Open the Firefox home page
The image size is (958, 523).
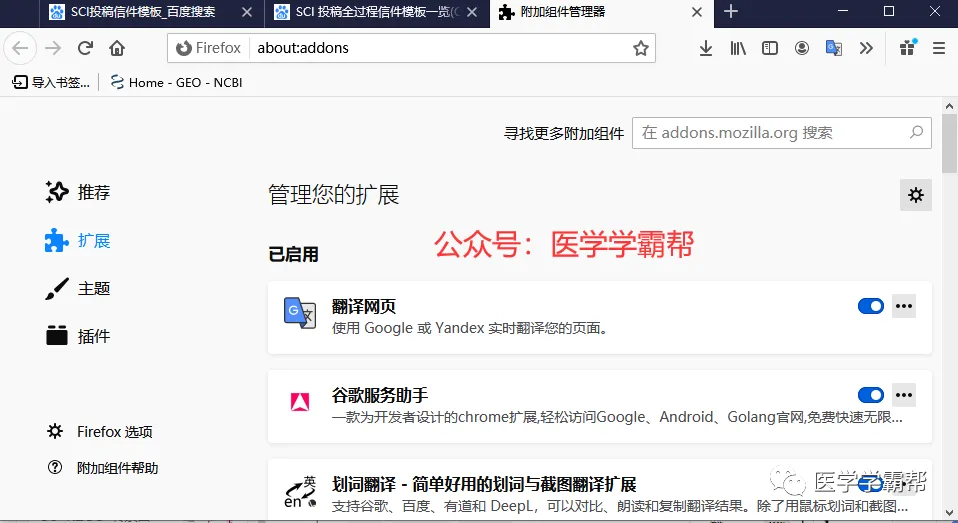tap(117, 48)
